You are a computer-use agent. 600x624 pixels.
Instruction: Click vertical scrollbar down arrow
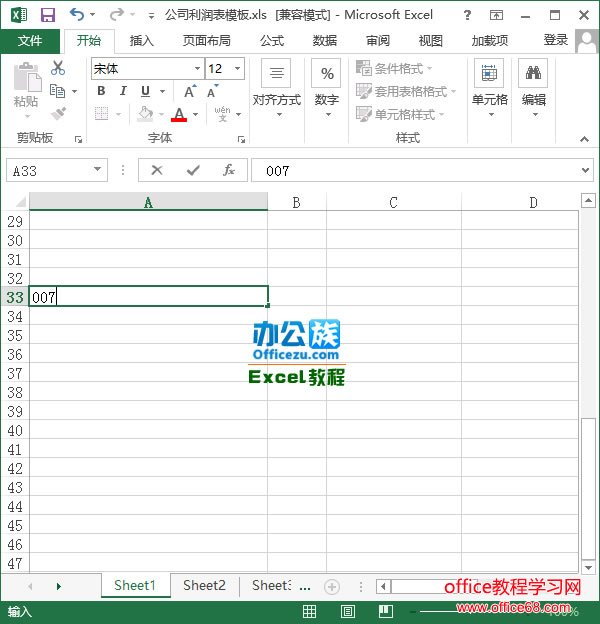point(588,567)
